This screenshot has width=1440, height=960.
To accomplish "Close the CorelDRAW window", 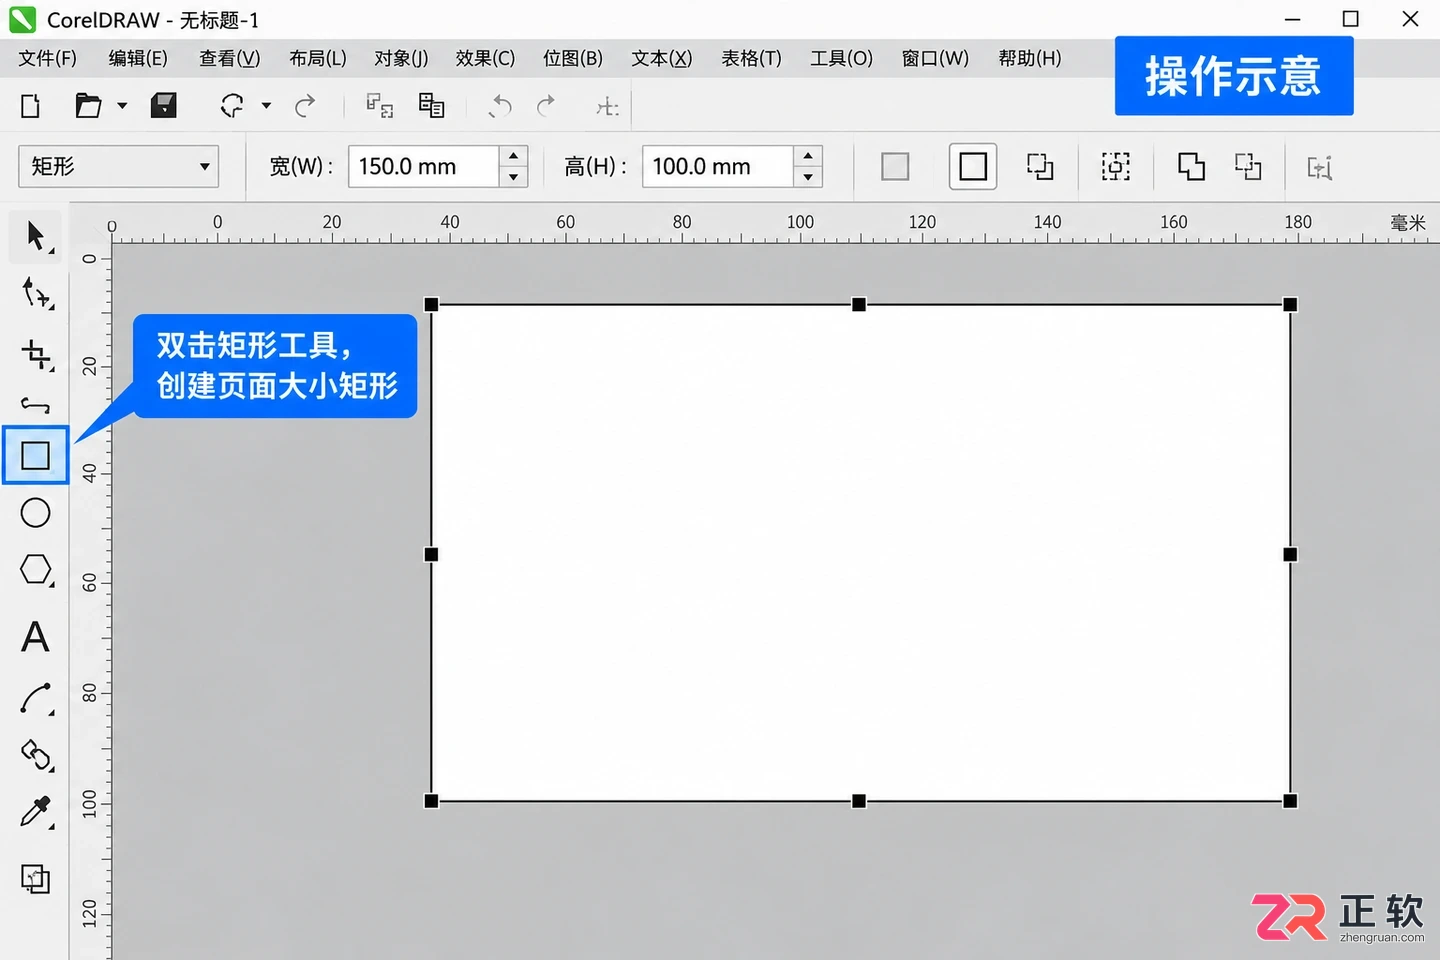I will pos(1410,19).
